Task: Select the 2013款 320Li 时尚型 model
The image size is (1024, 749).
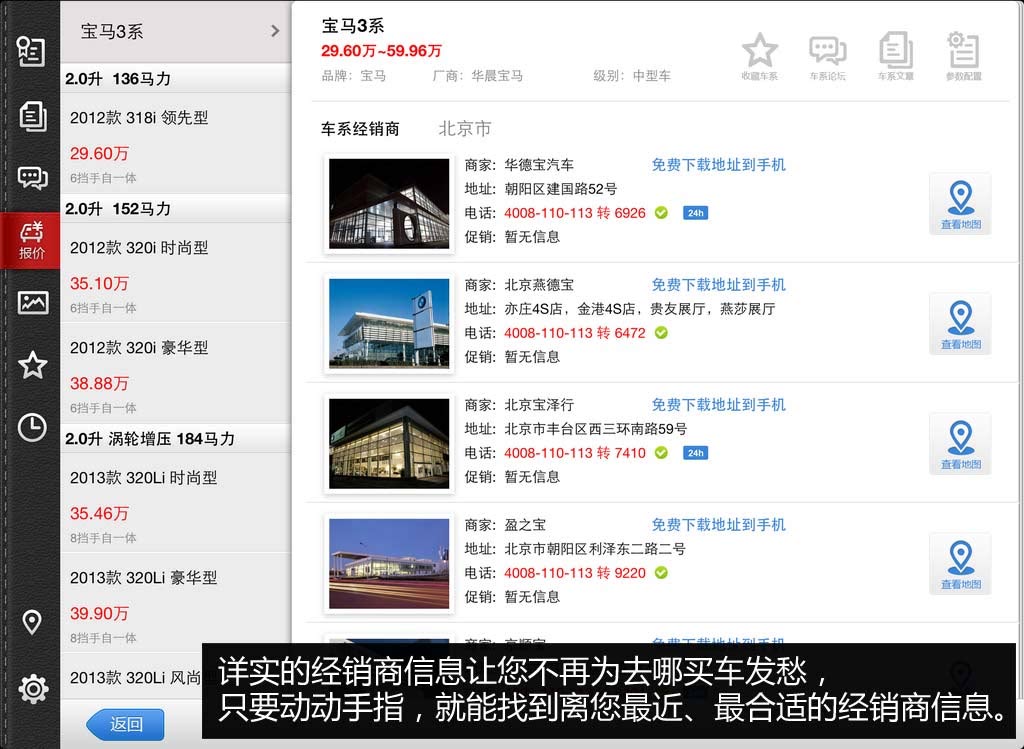Action: [175, 503]
